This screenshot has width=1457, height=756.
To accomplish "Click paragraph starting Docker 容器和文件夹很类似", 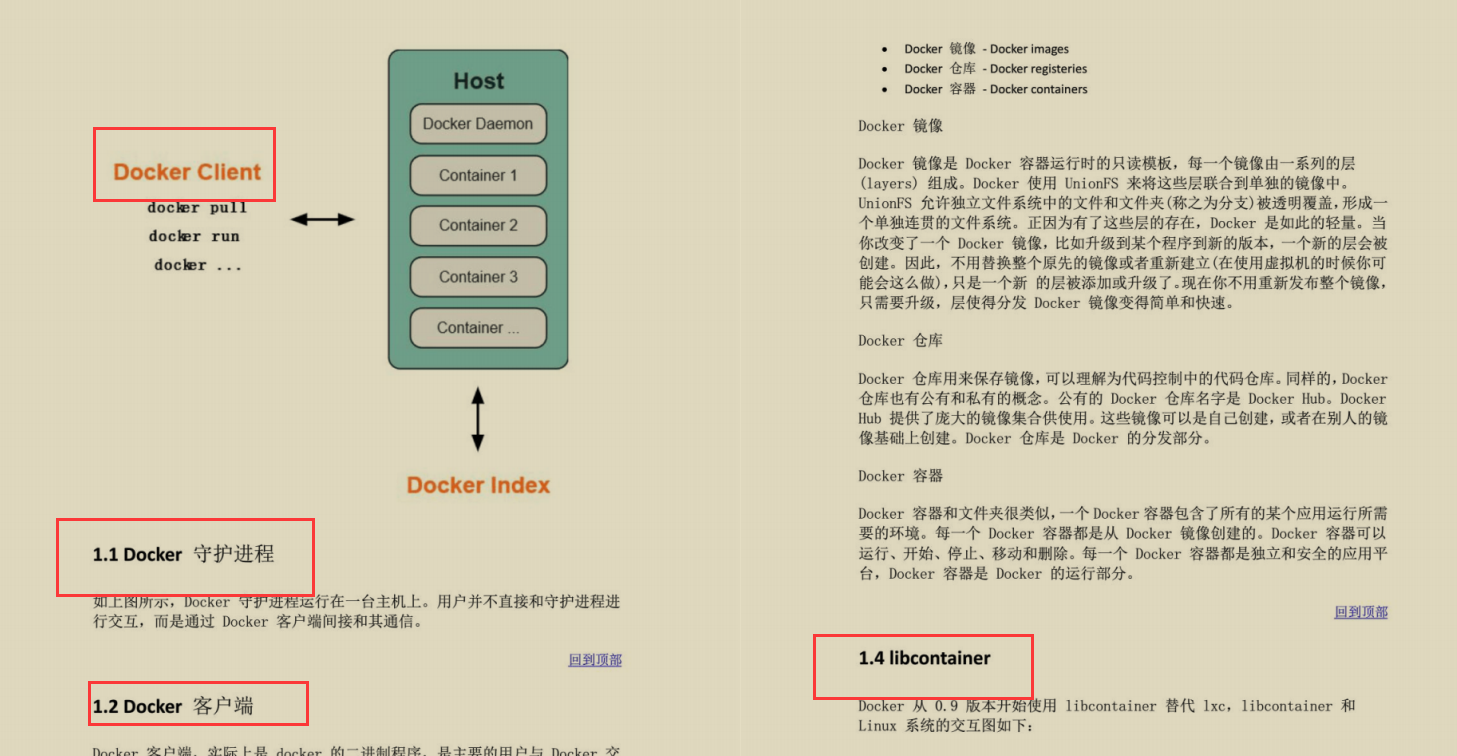I will pos(1123,543).
